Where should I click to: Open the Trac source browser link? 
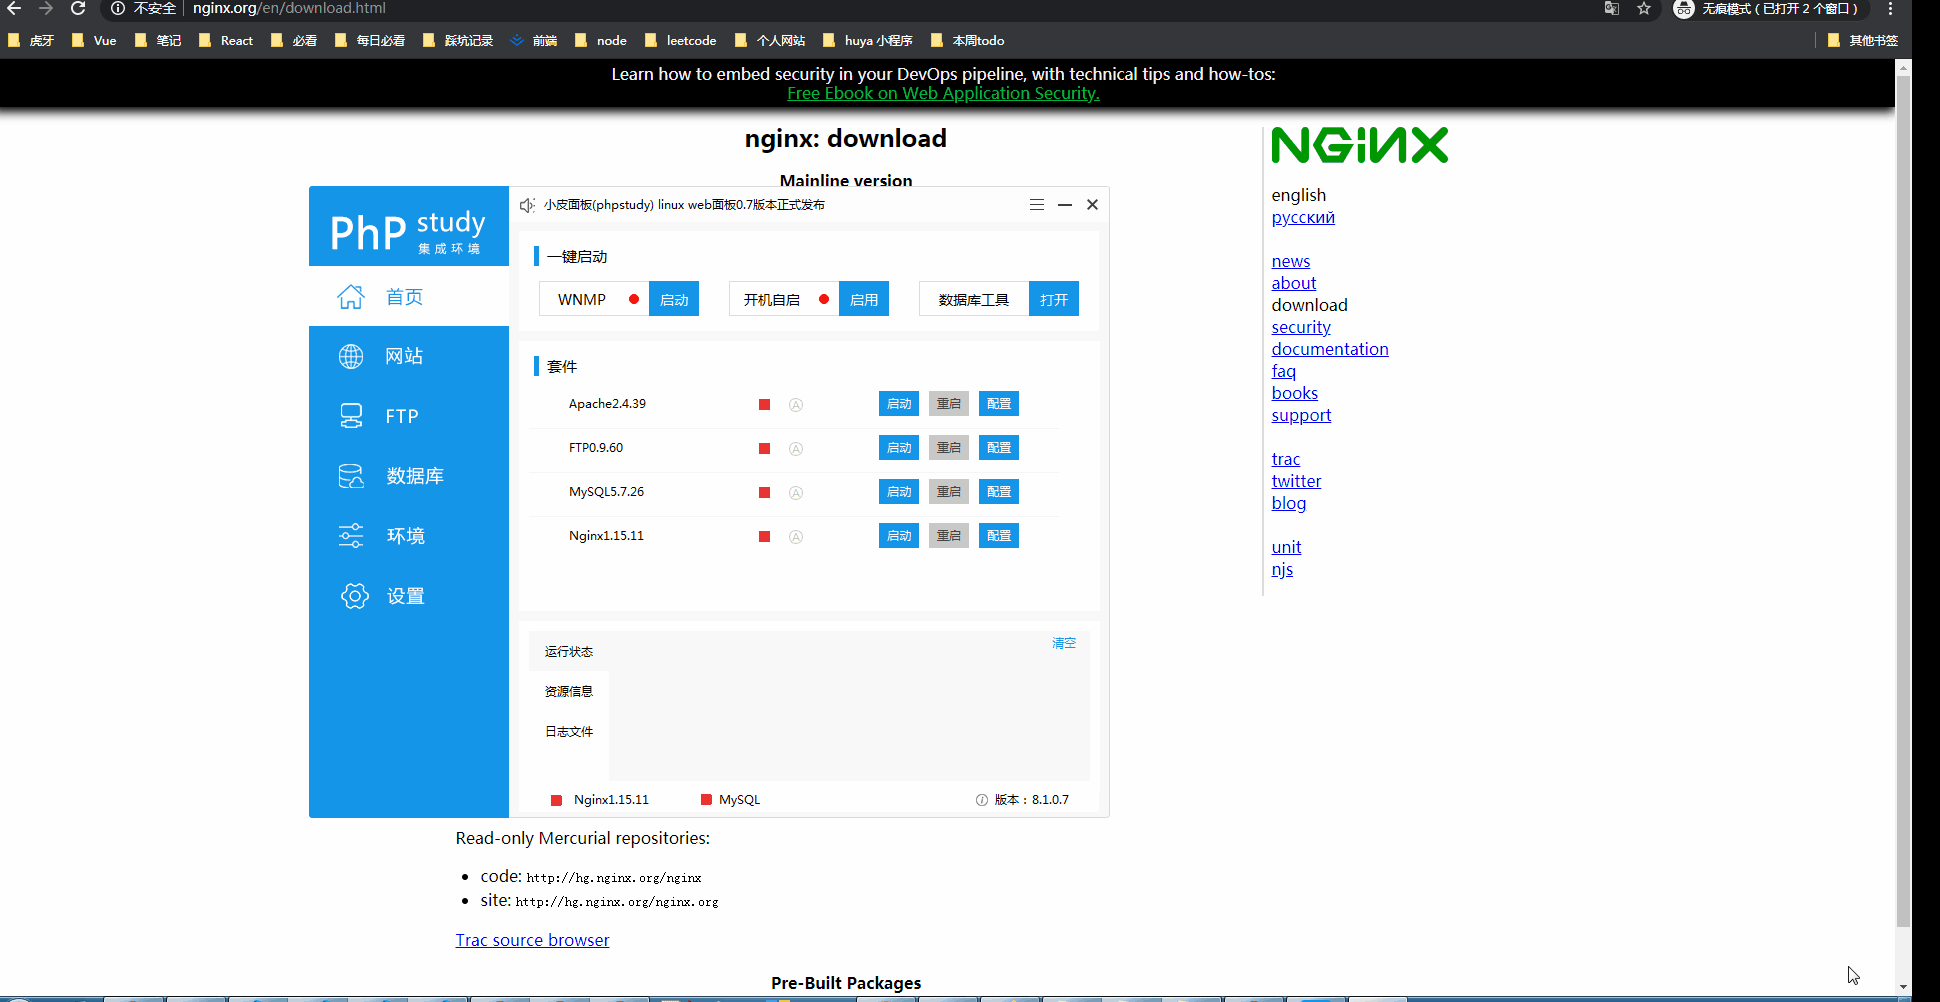[x=532, y=939]
